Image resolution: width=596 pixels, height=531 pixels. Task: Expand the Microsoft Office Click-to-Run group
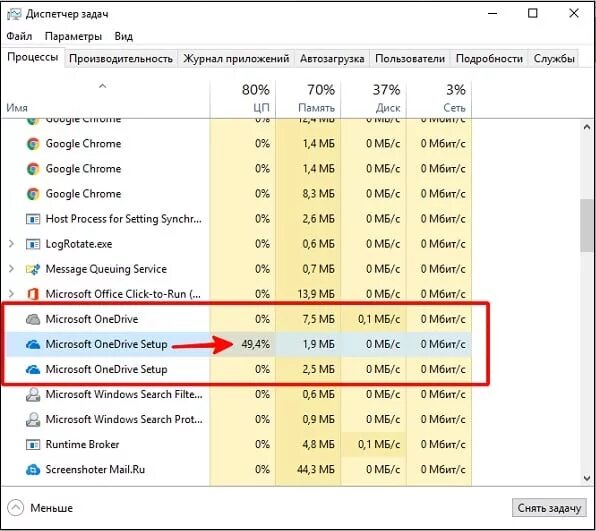tap(11, 294)
